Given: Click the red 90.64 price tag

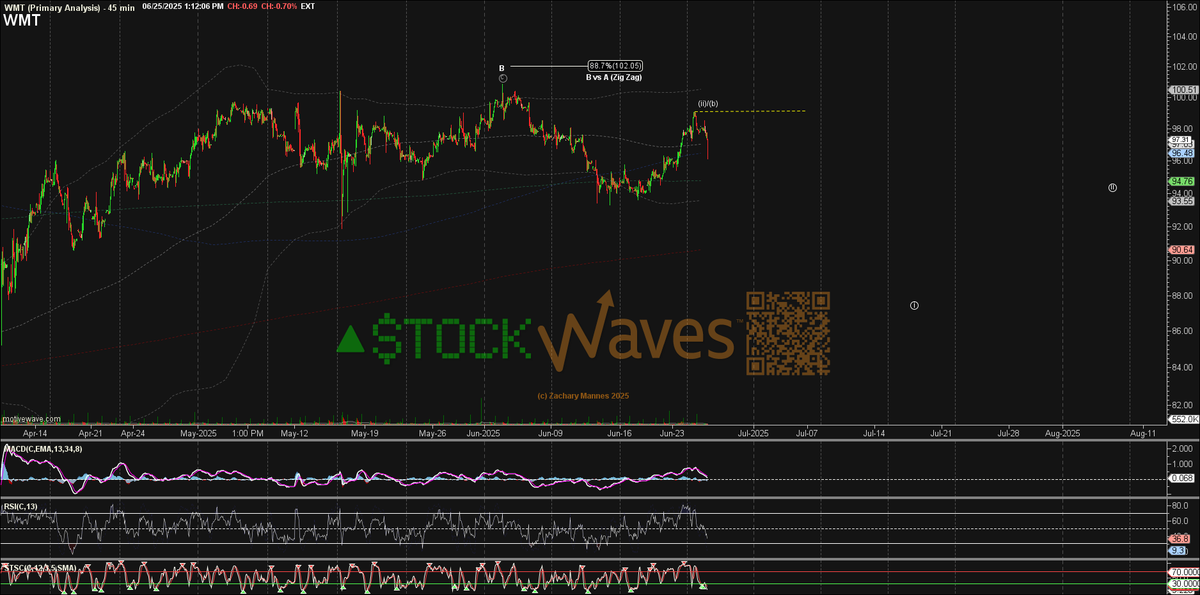Looking at the screenshot, I should point(1181,249).
